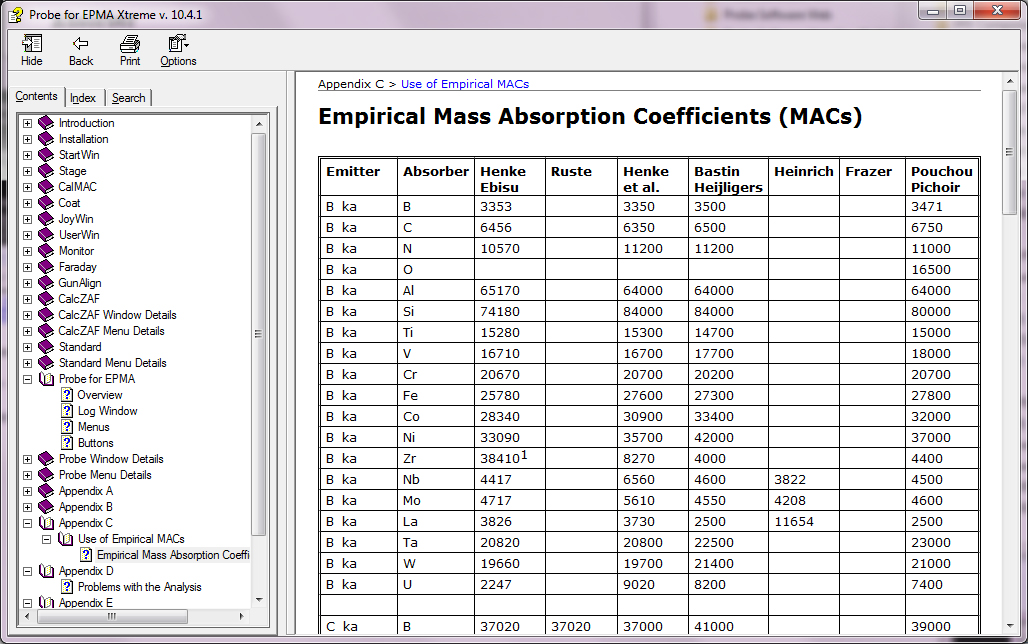
Task: Collapse the Appendix C node
Action: point(28,523)
